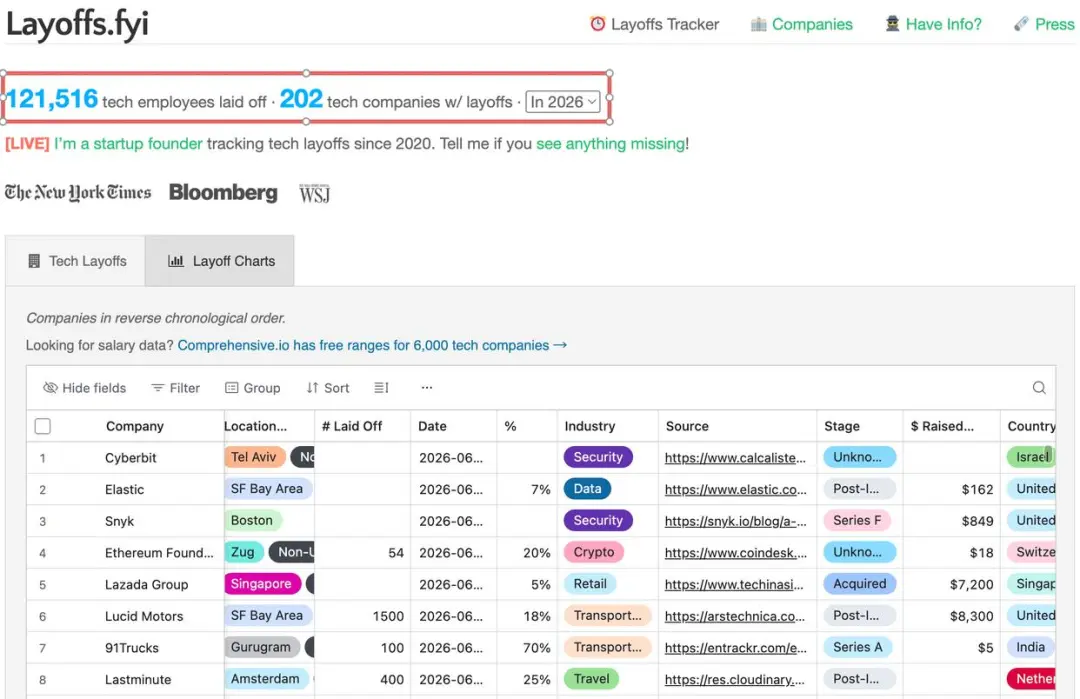1080x699 pixels.
Task: Click the Singapore location tag
Action: [x=261, y=584]
